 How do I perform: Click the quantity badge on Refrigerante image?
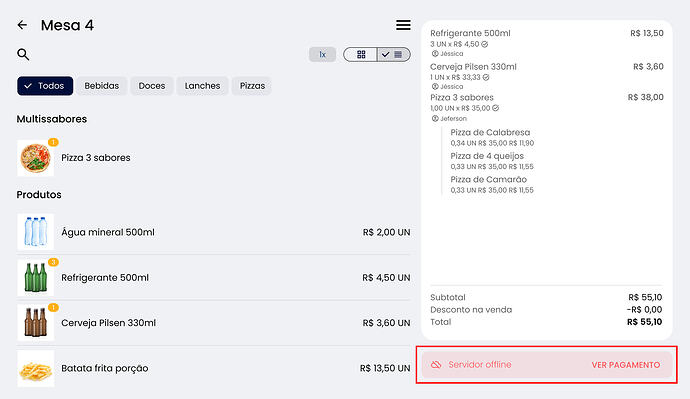[x=53, y=262]
